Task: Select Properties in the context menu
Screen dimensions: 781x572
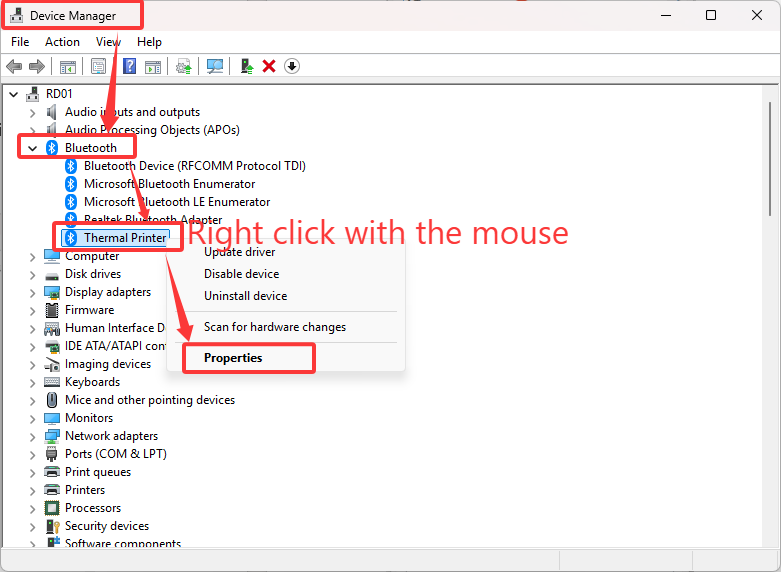Action: coord(233,358)
